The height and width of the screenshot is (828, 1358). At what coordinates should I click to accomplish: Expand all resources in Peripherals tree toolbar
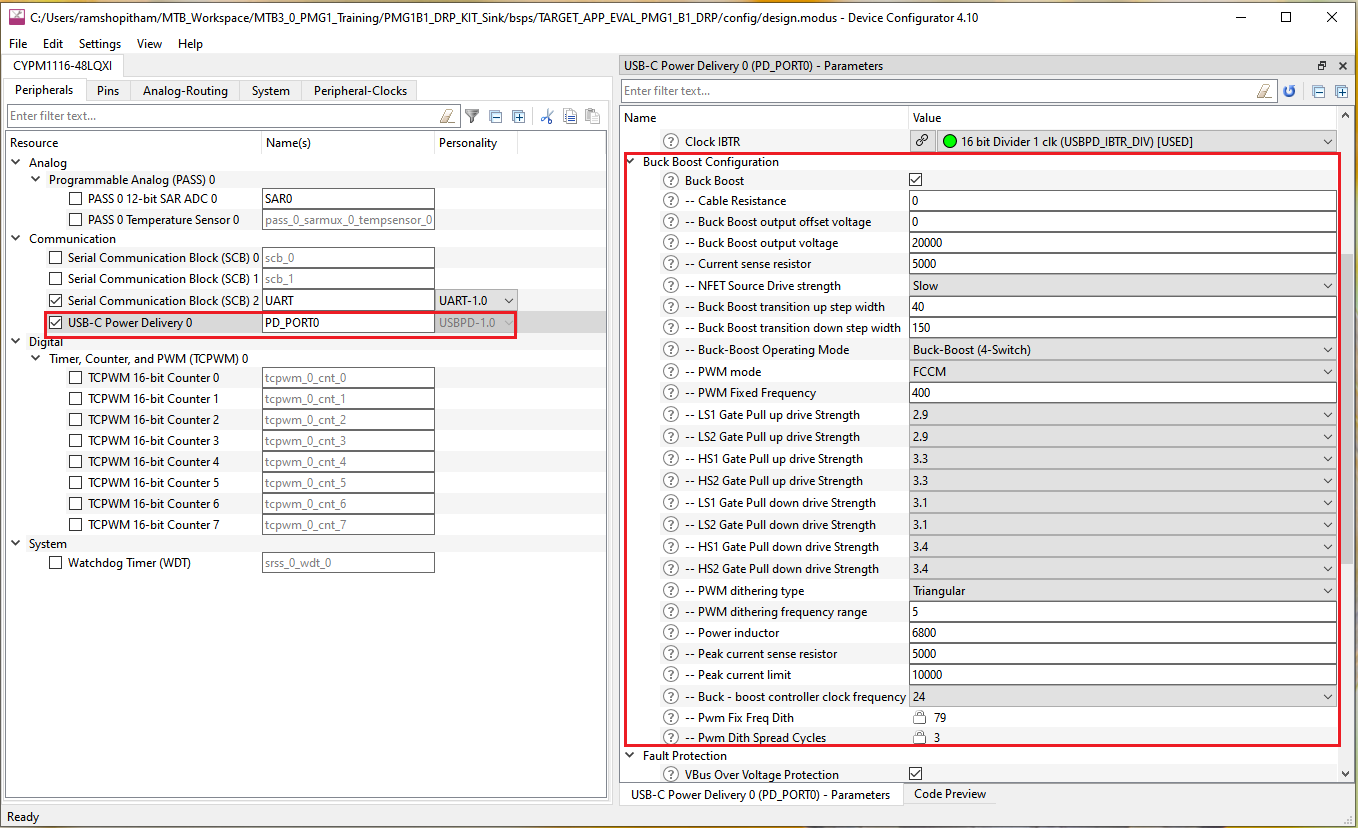[518, 116]
